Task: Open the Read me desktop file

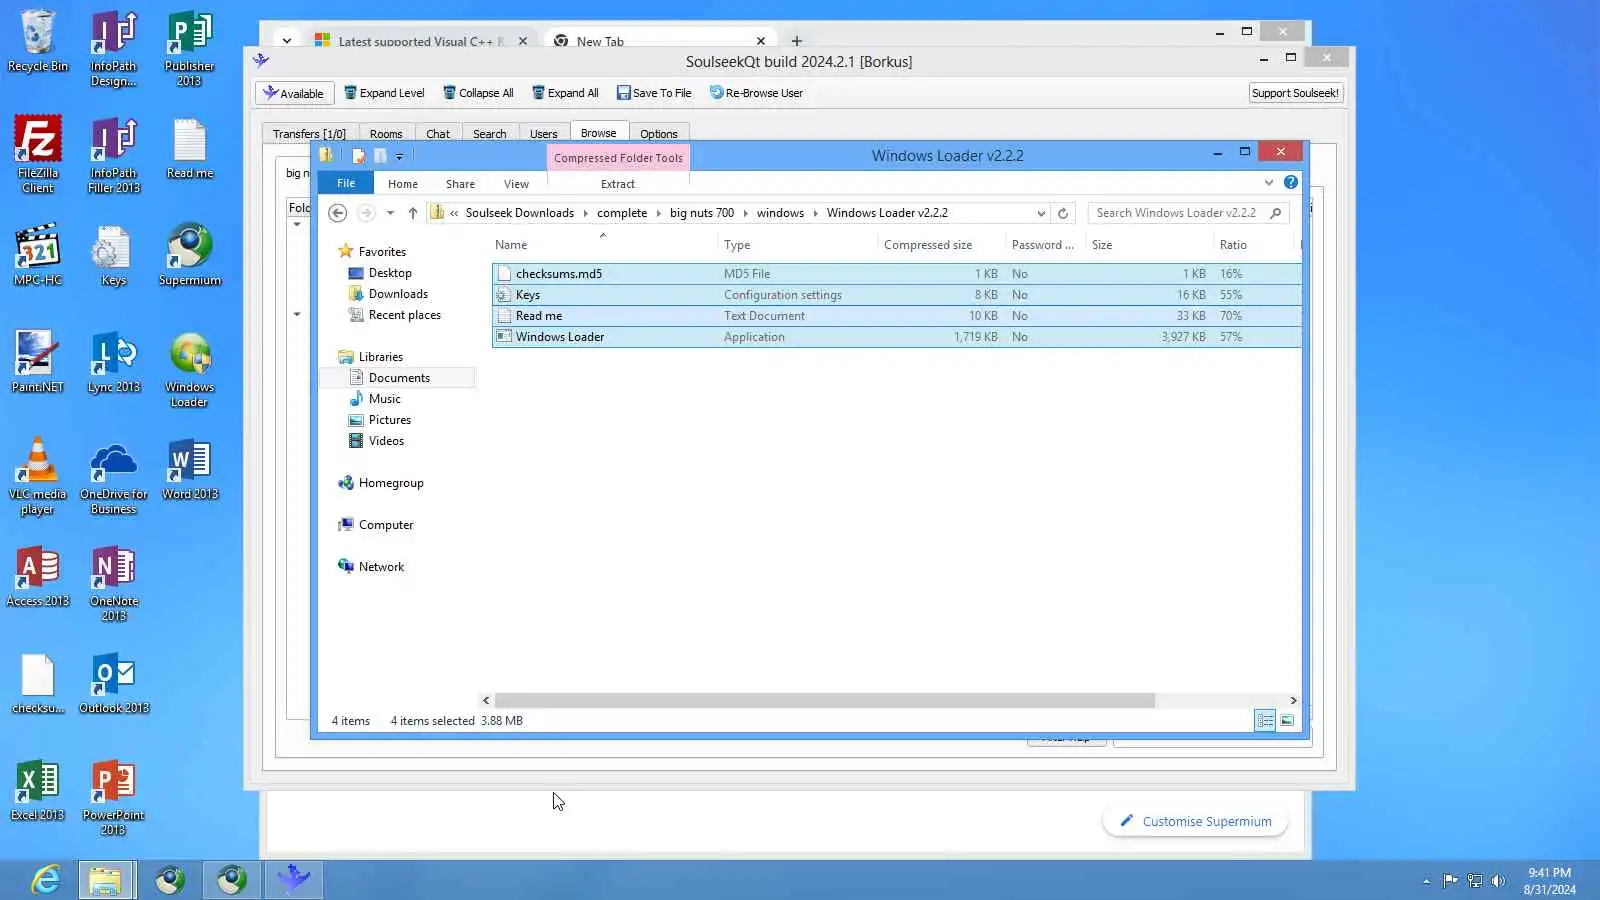Action: click(x=190, y=147)
